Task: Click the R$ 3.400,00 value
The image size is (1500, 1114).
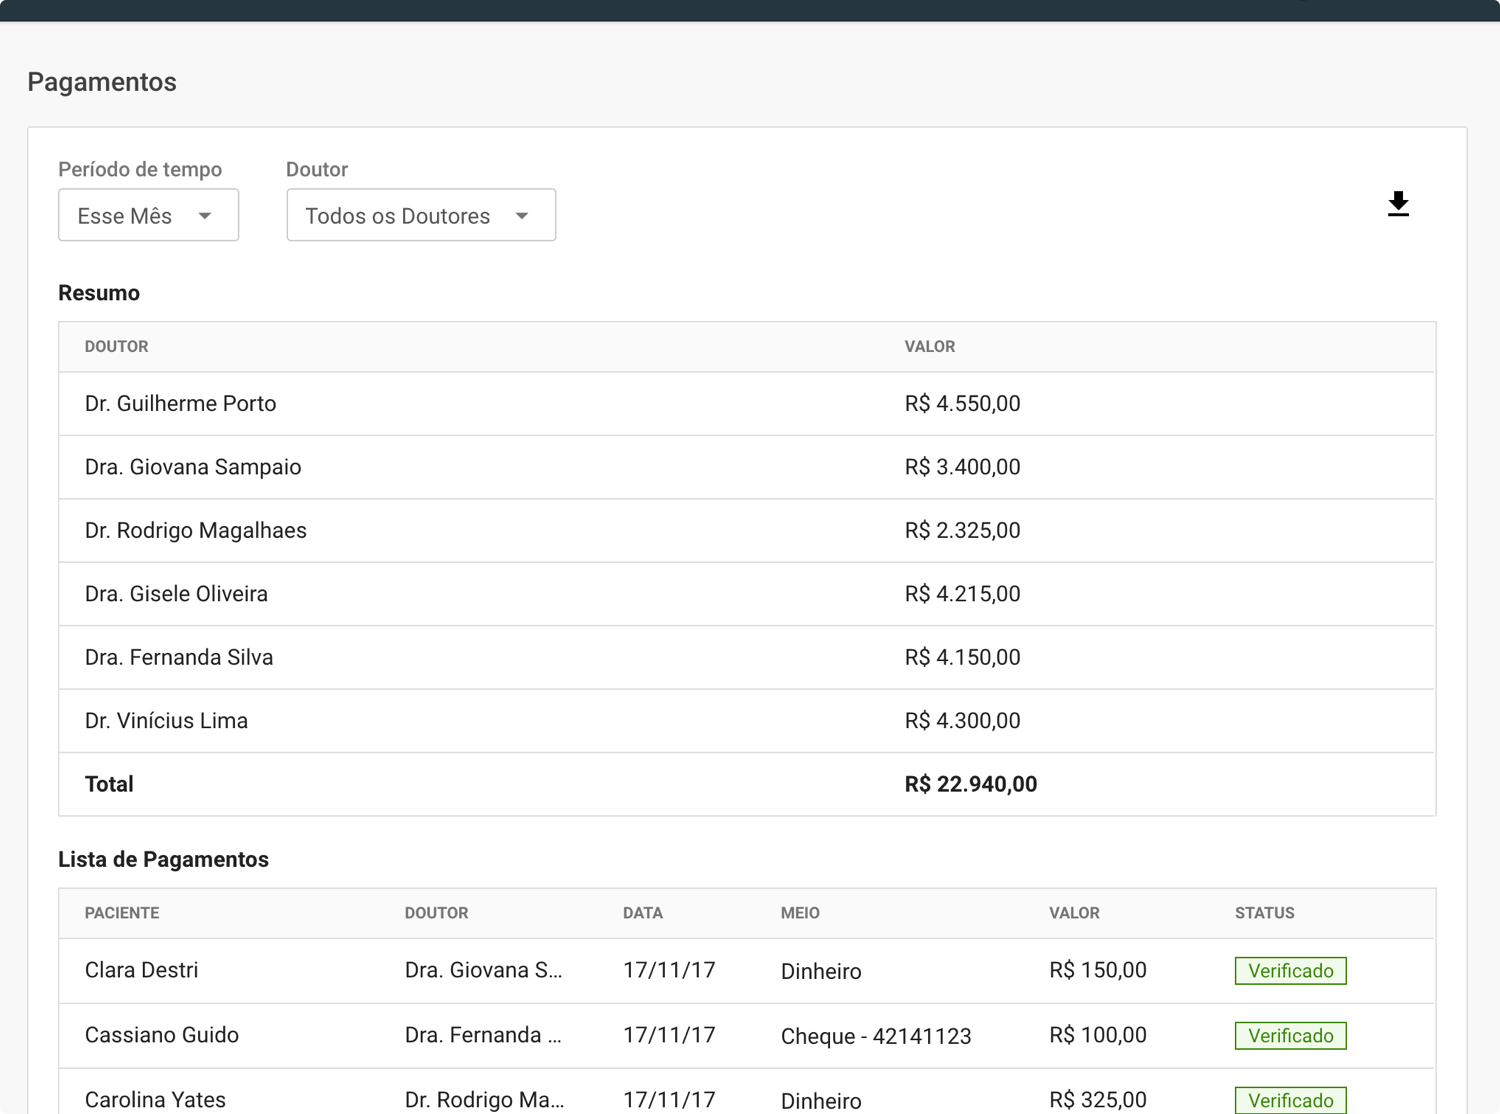Action: coord(962,467)
